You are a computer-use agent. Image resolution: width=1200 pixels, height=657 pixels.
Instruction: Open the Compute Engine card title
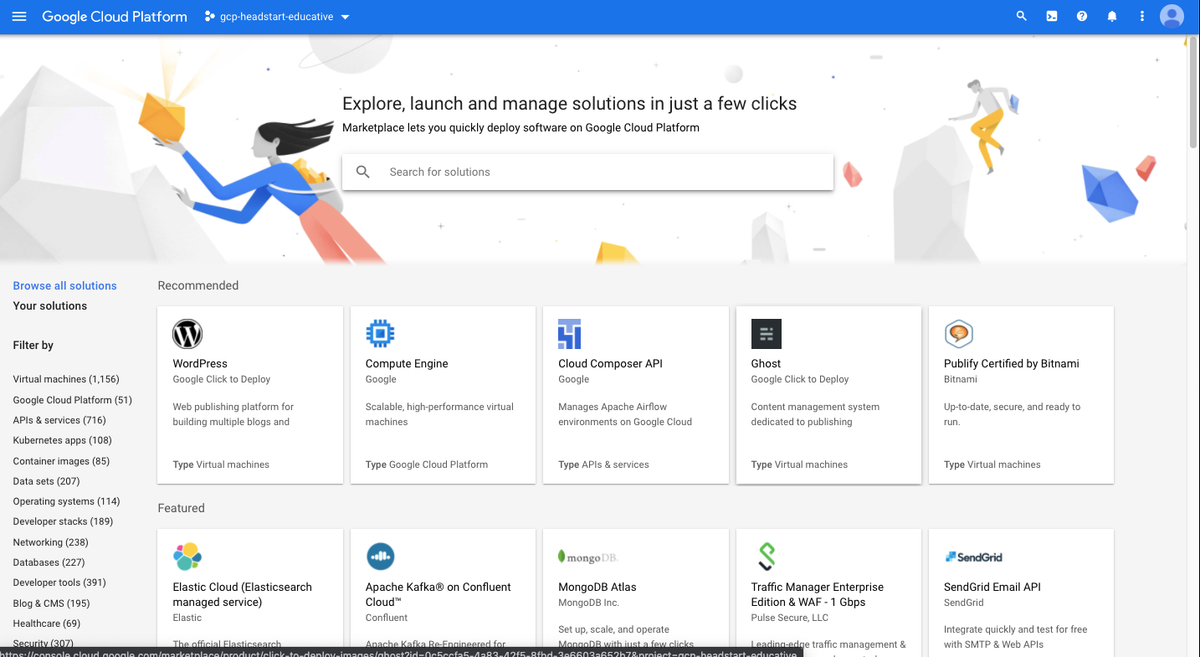pyautogui.click(x=407, y=364)
